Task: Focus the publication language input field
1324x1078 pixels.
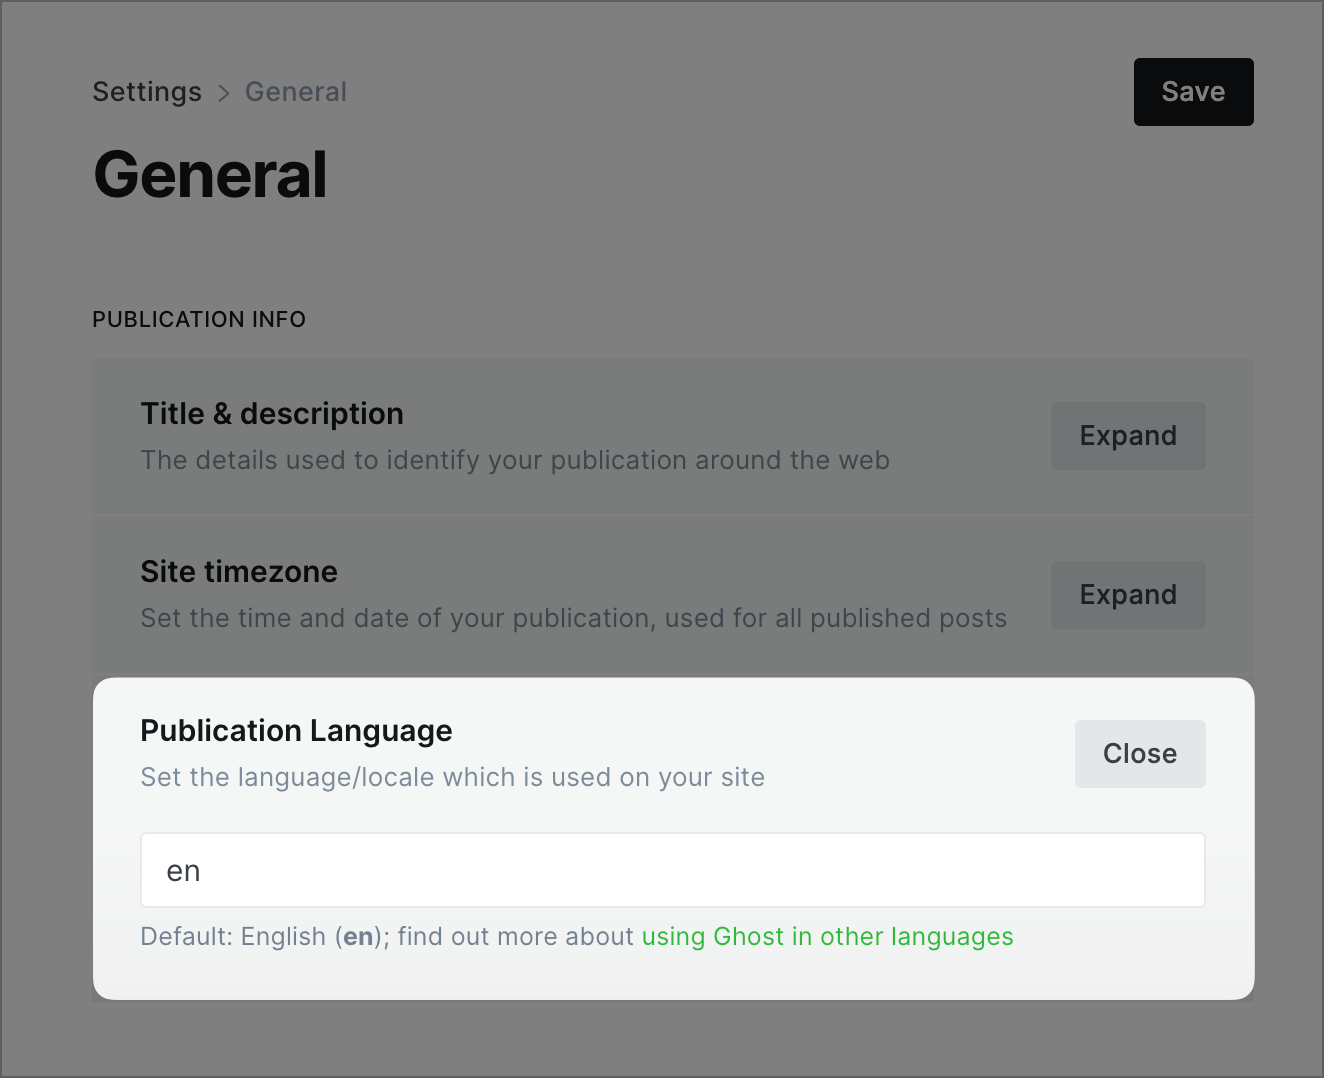Action: 672,870
